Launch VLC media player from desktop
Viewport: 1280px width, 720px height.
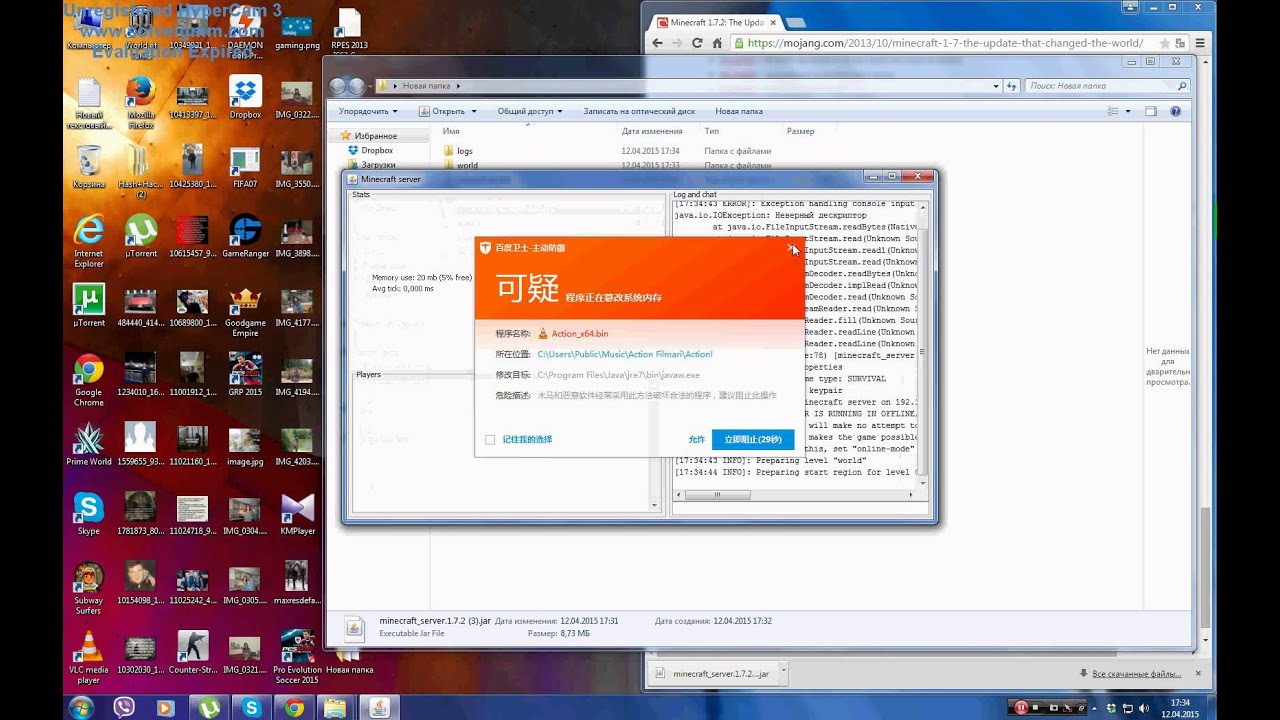pyautogui.click(x=89, y=658)
